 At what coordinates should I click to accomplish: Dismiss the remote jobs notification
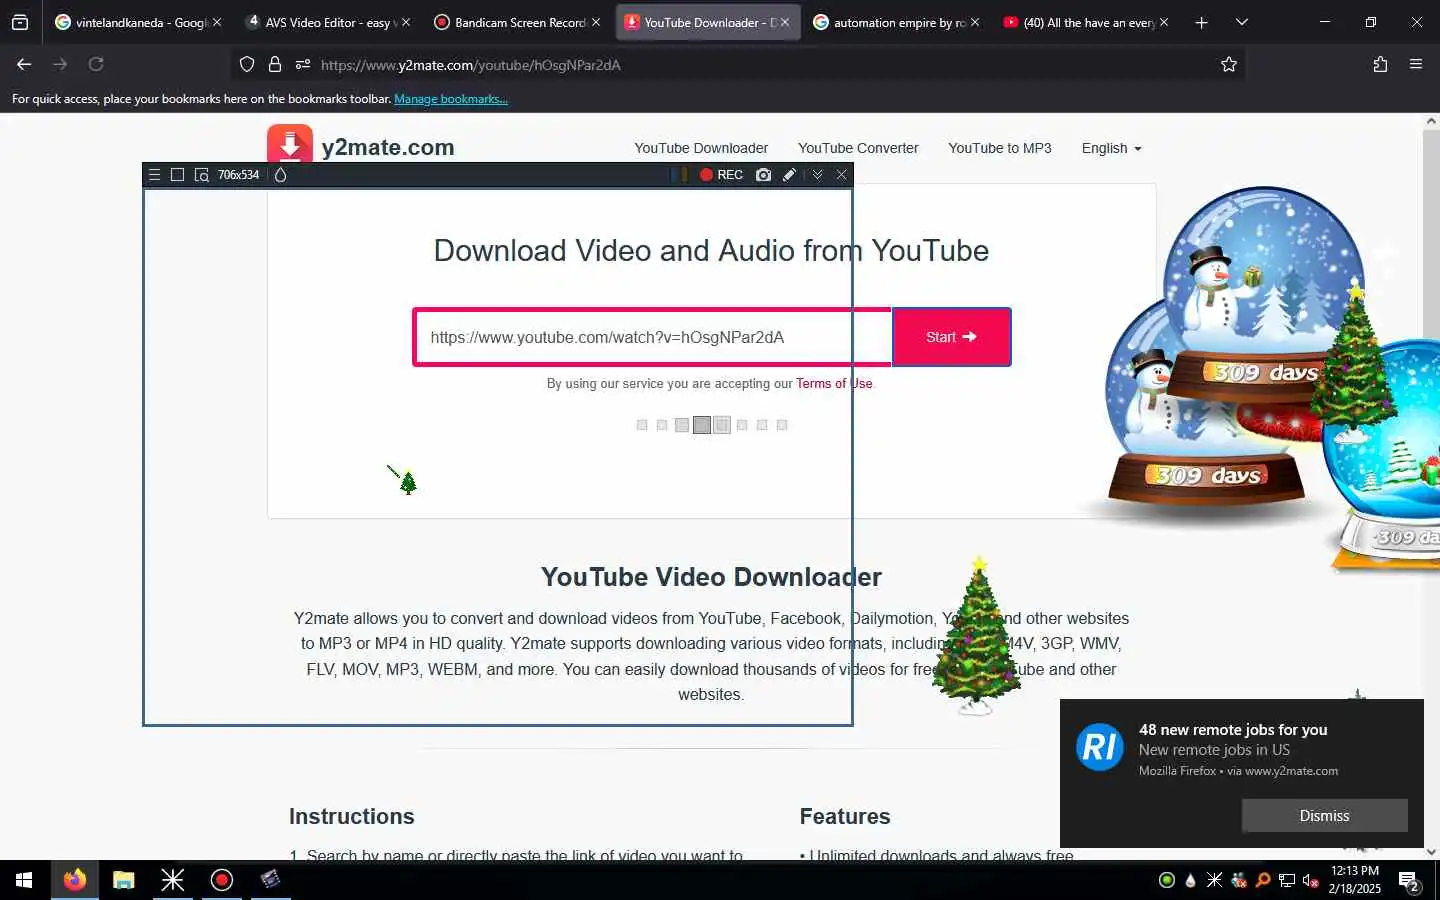tap(1324, 816)
